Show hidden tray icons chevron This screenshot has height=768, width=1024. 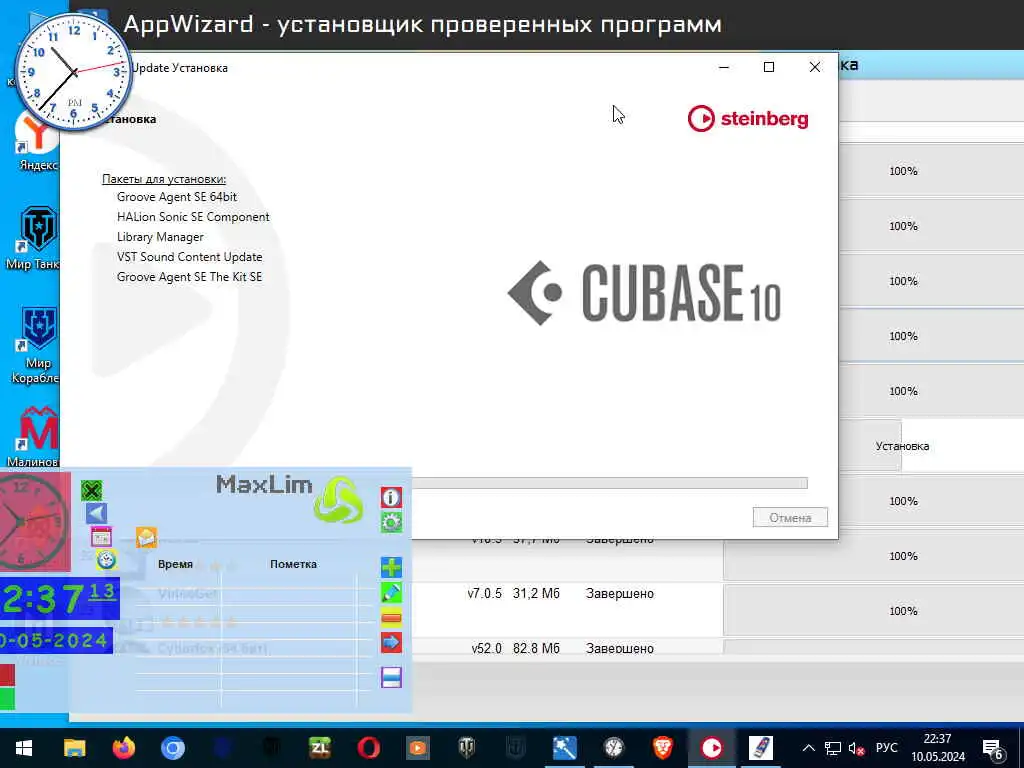point(808,748)
